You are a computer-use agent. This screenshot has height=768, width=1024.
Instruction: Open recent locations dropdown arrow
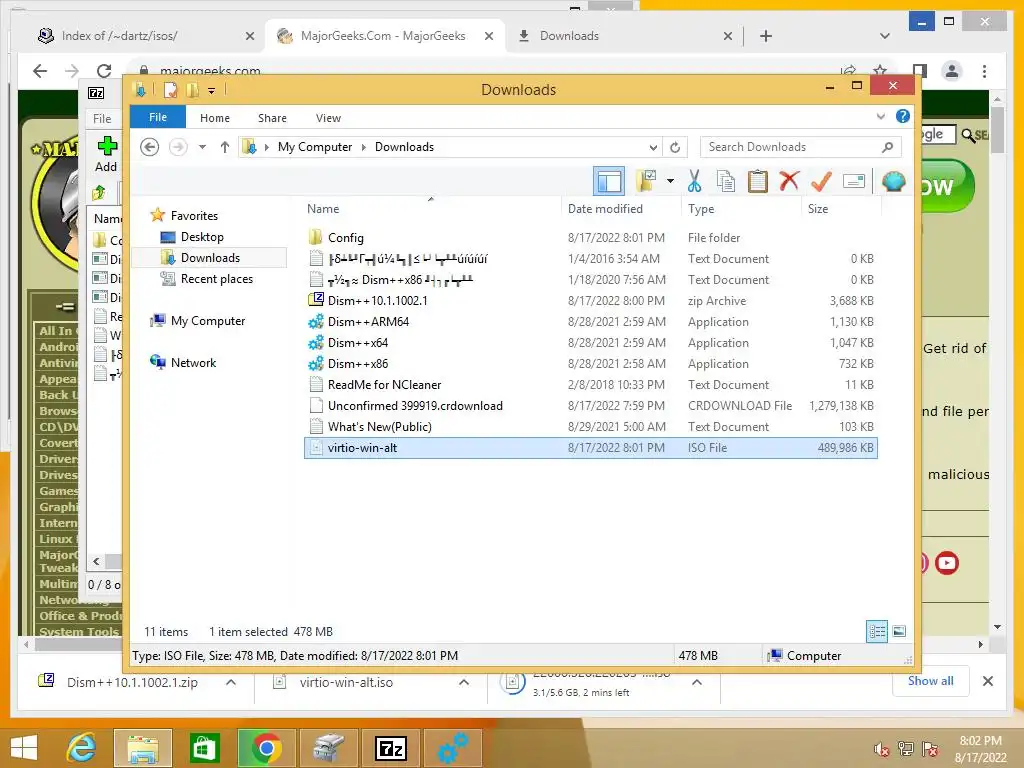(202, 147)
